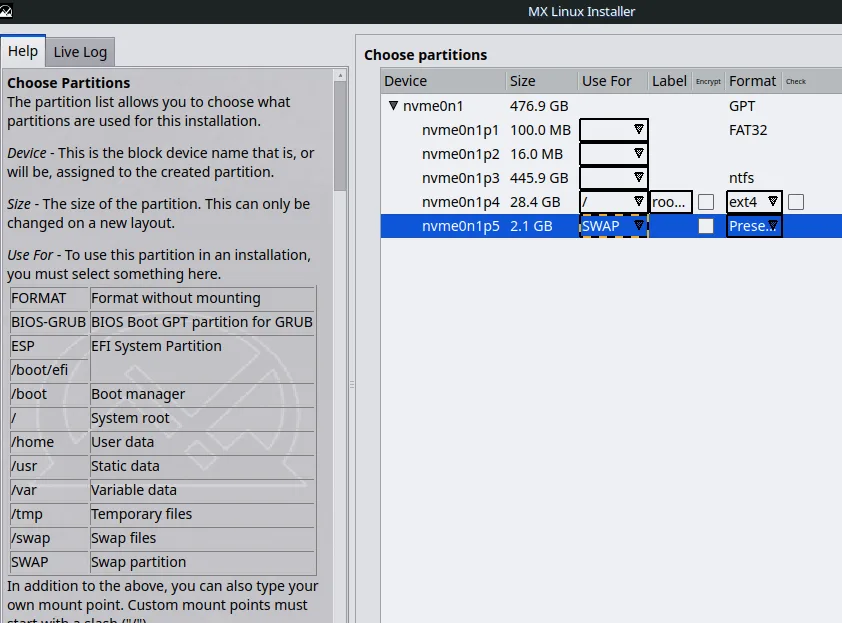Select the nvme0n1p4 partition row
This screenshot has width=842, height=623.
click(x=611, y=202)
